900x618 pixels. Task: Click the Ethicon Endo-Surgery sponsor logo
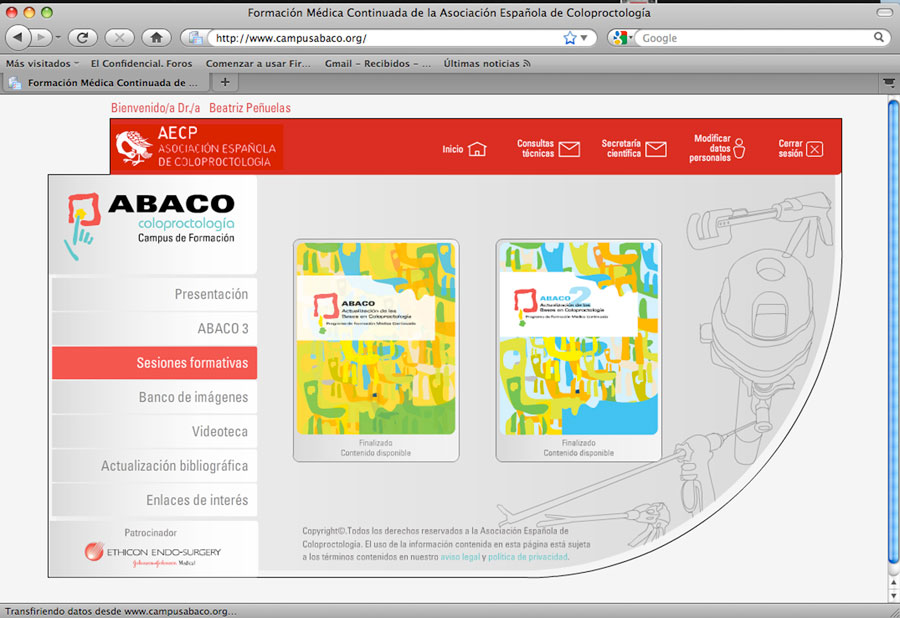(153, 553)
